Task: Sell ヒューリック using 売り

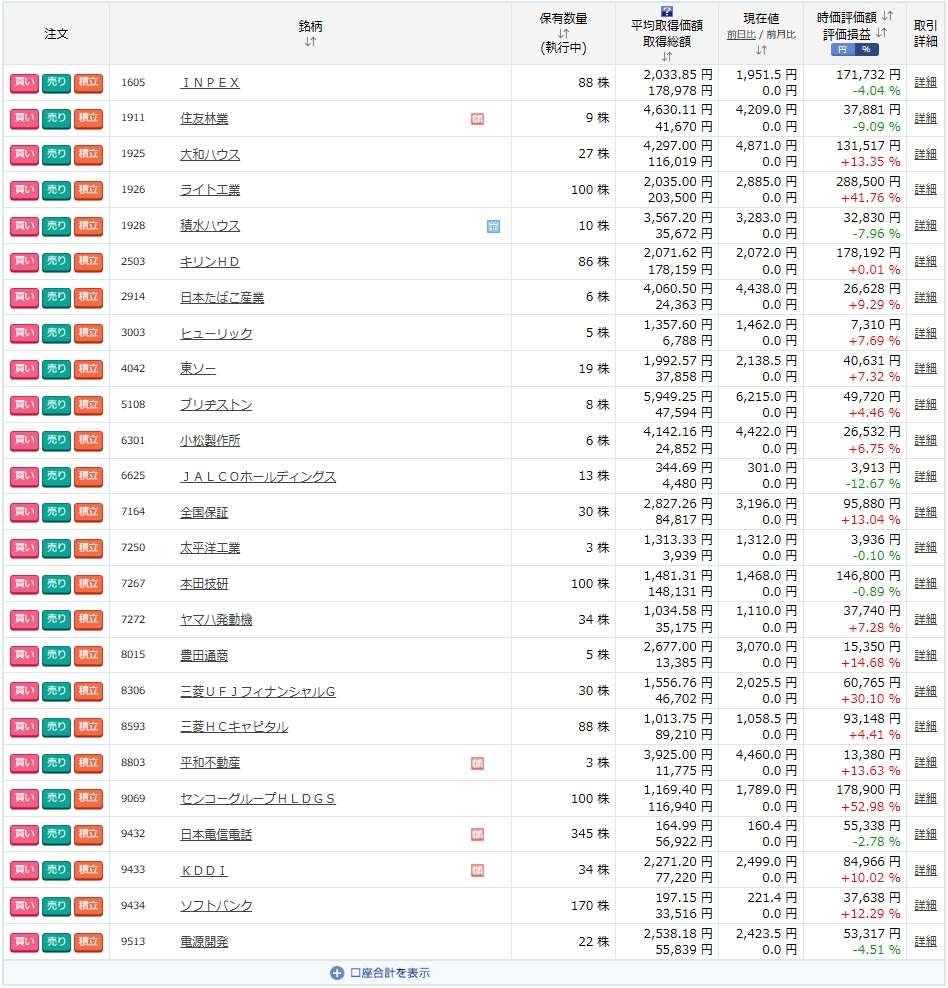Action: [x=56, y=333]
